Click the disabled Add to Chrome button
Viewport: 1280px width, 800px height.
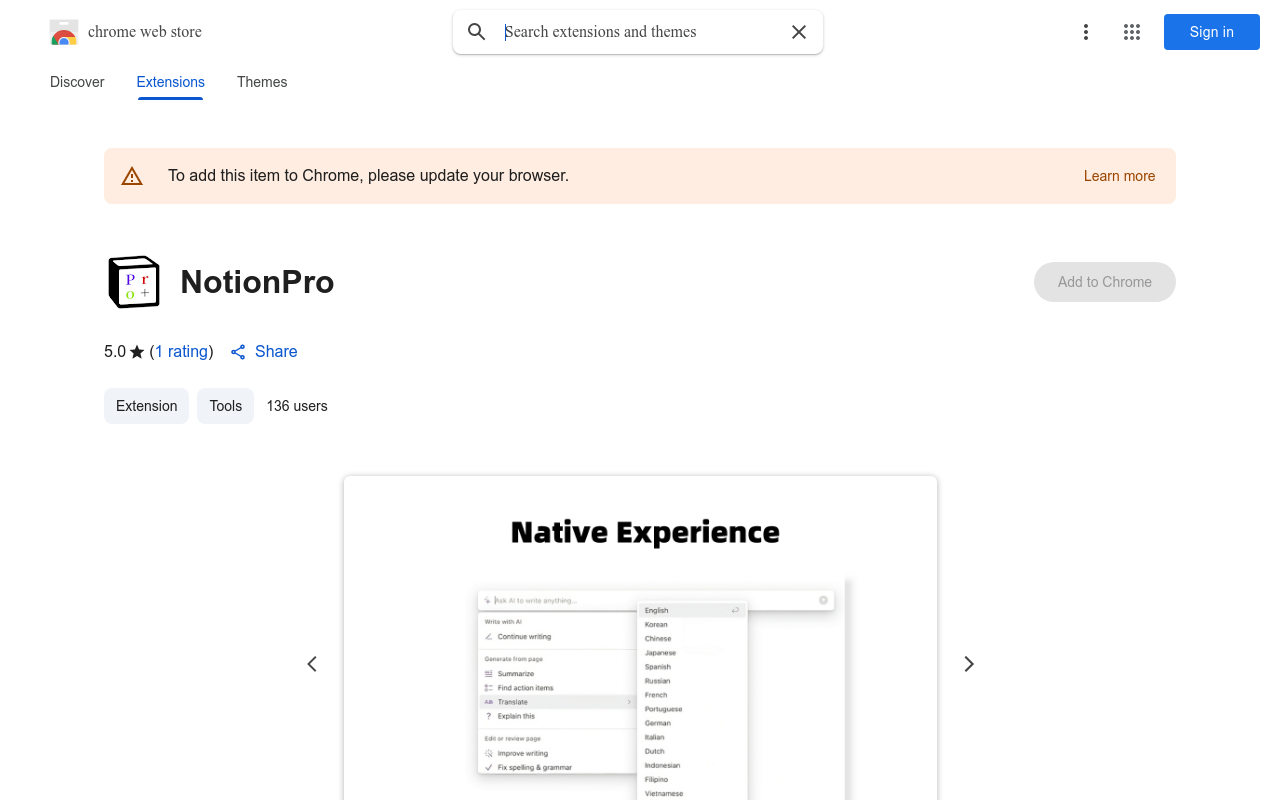1105,282
